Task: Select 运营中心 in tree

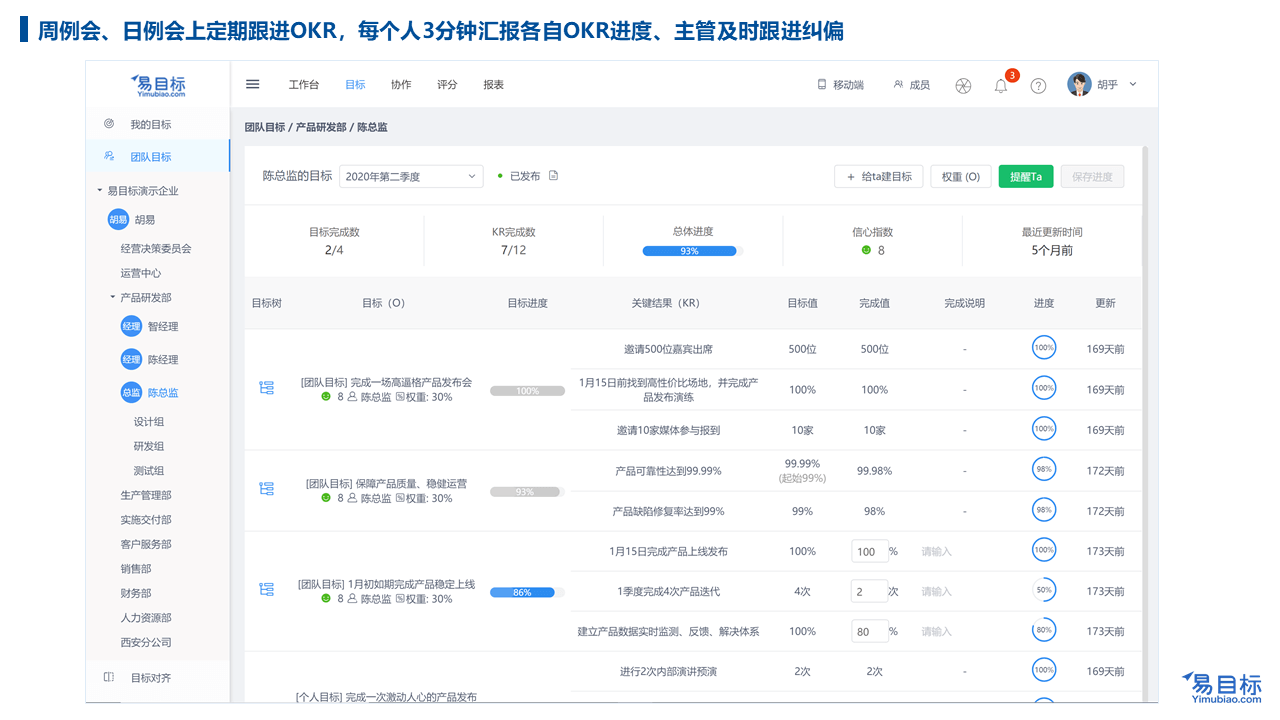Action: [141, 273]
